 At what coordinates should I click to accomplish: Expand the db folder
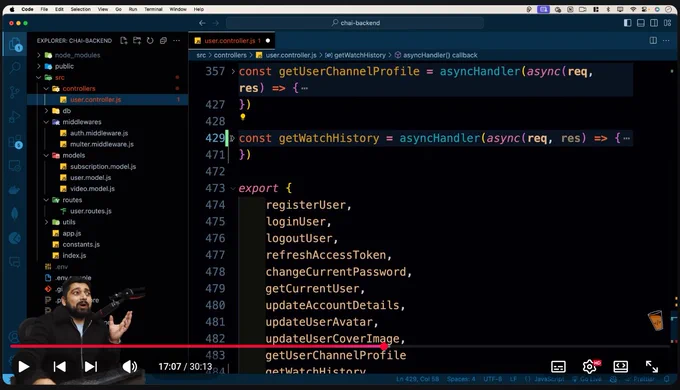click(46, 111)
